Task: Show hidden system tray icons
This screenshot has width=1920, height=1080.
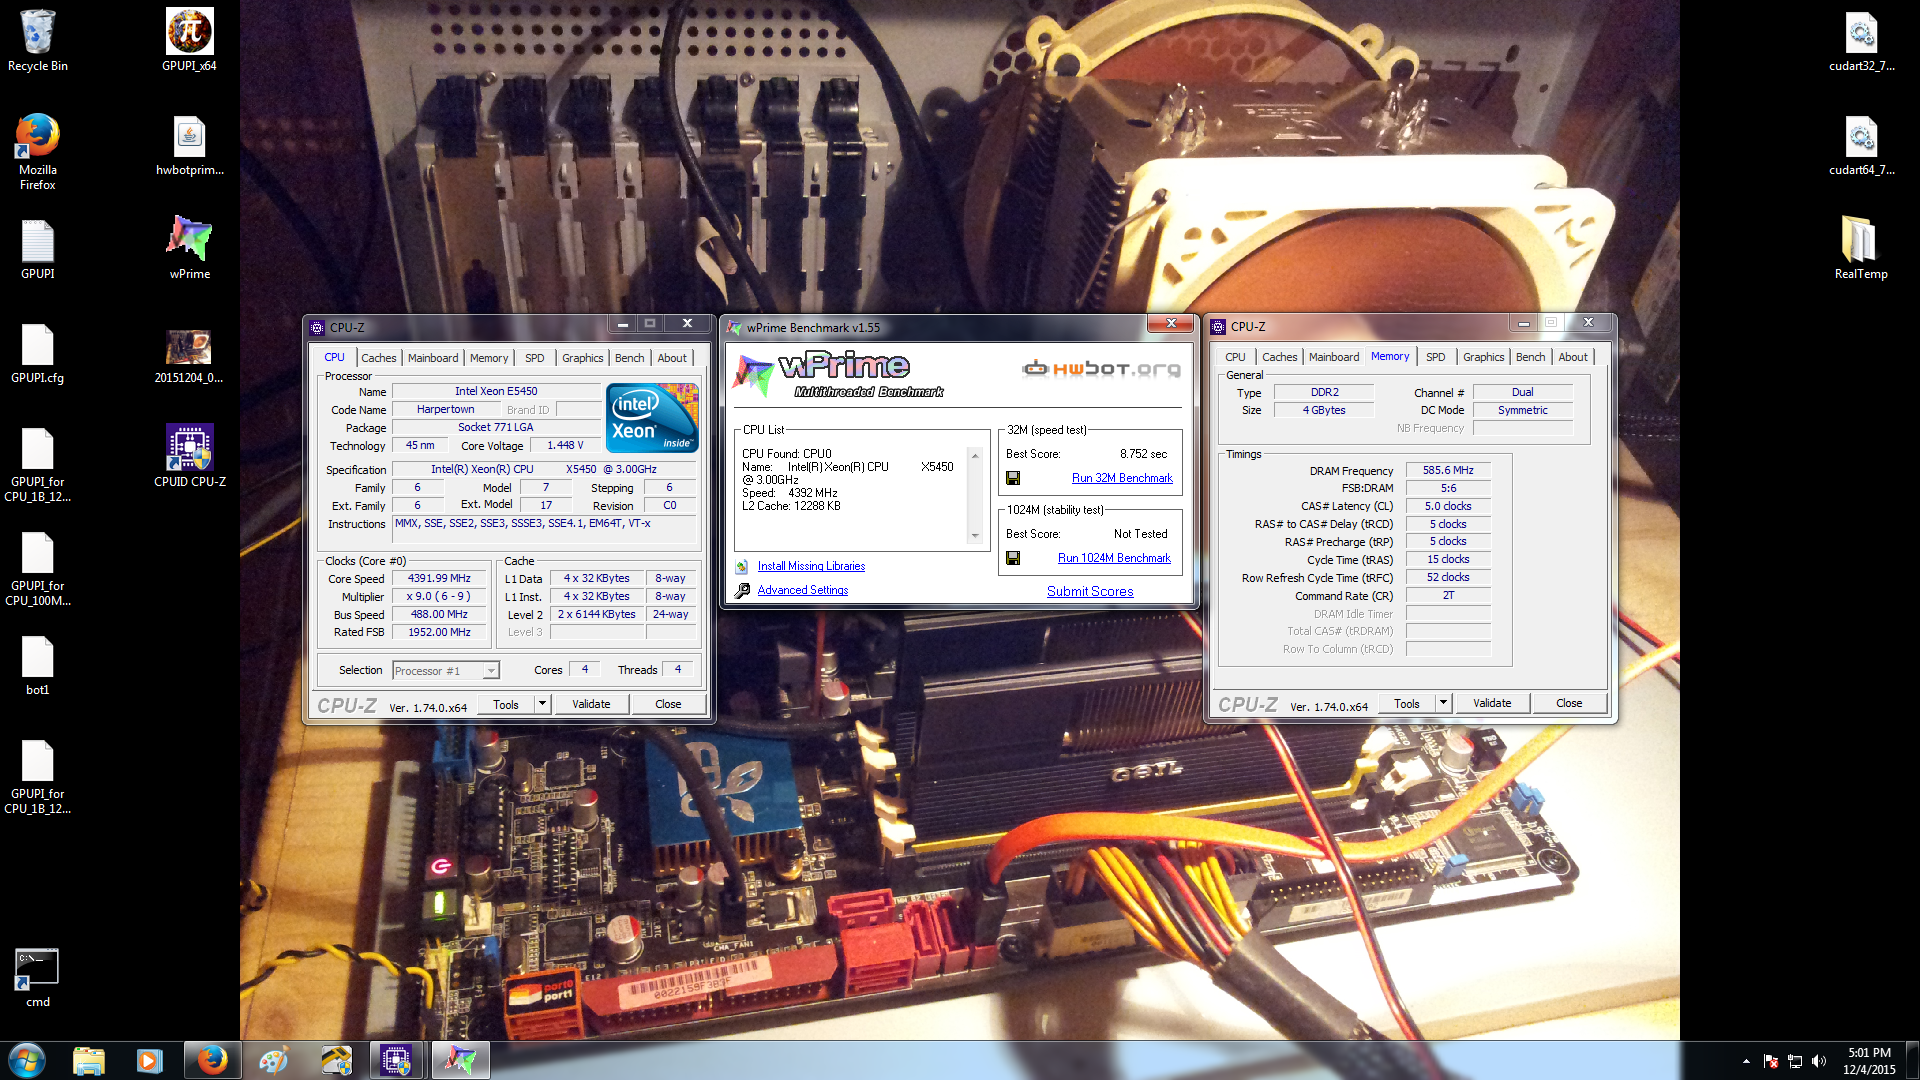Action: coord(1746,1061)
